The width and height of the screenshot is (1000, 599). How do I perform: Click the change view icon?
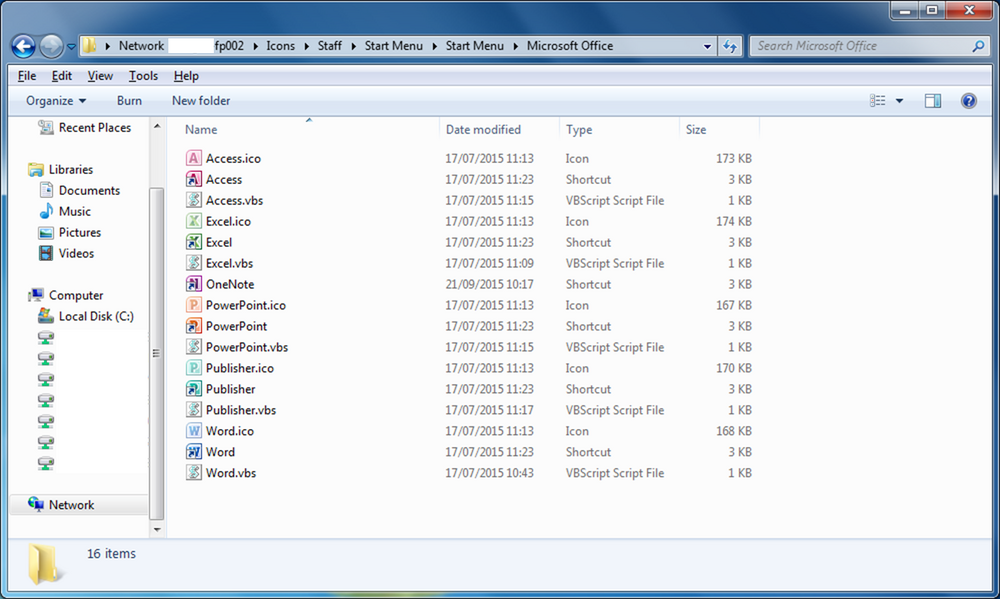878,101
